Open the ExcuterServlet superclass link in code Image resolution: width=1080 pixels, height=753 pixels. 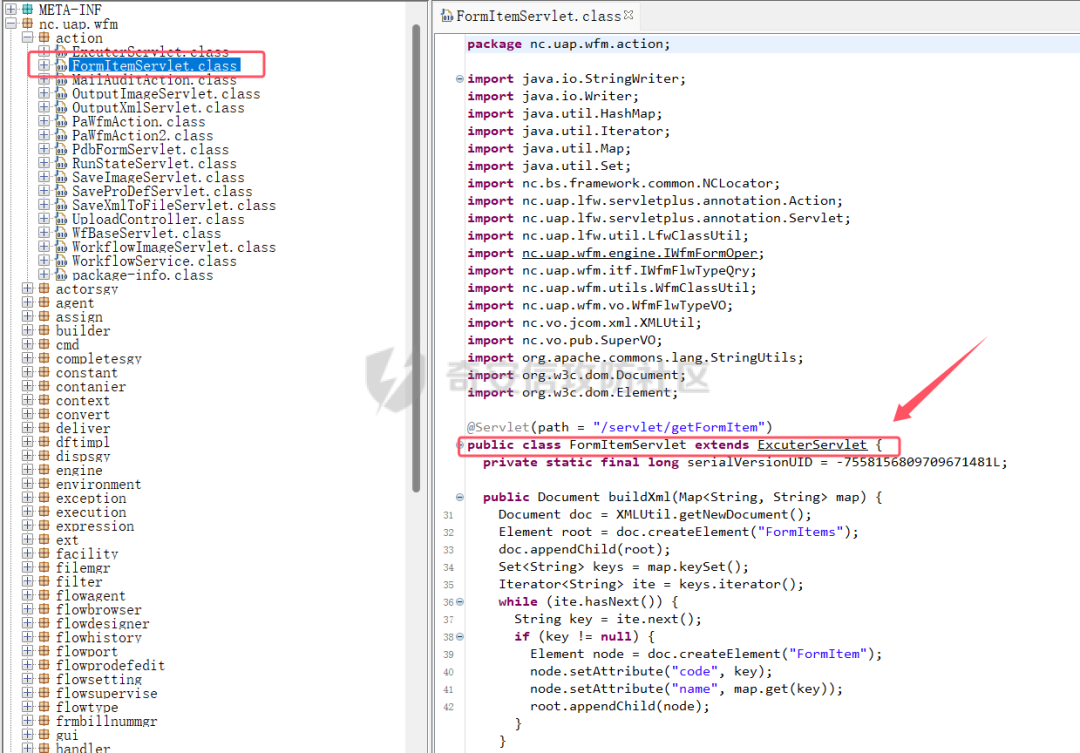[812, 445]
